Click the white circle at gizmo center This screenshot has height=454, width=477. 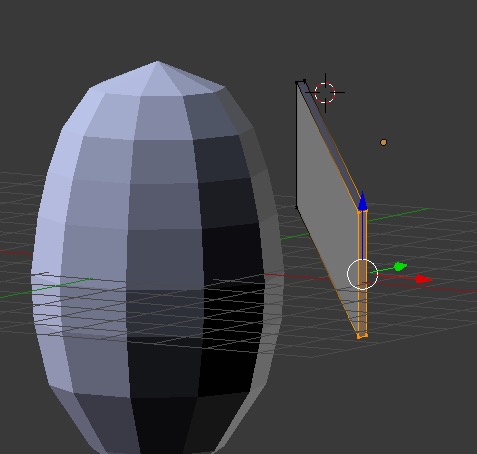362,274
